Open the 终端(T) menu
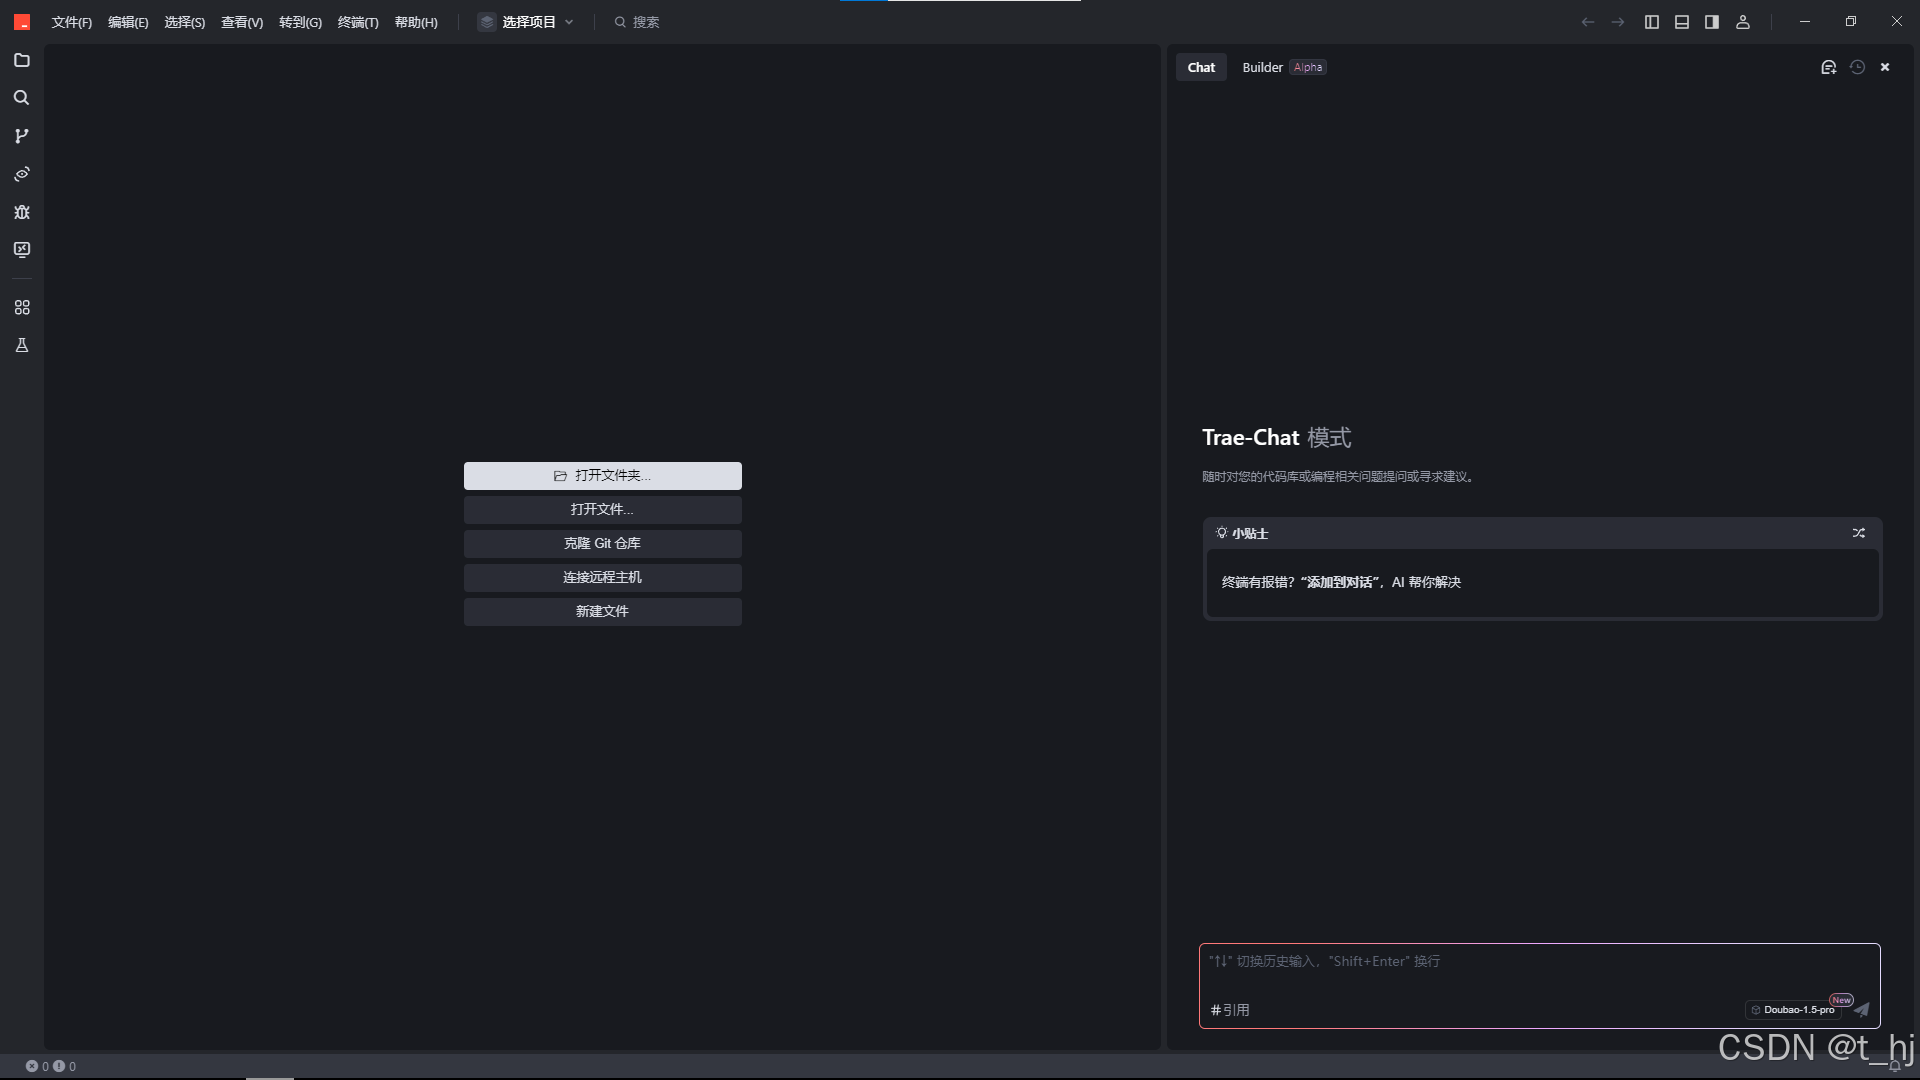 [358, 22]
